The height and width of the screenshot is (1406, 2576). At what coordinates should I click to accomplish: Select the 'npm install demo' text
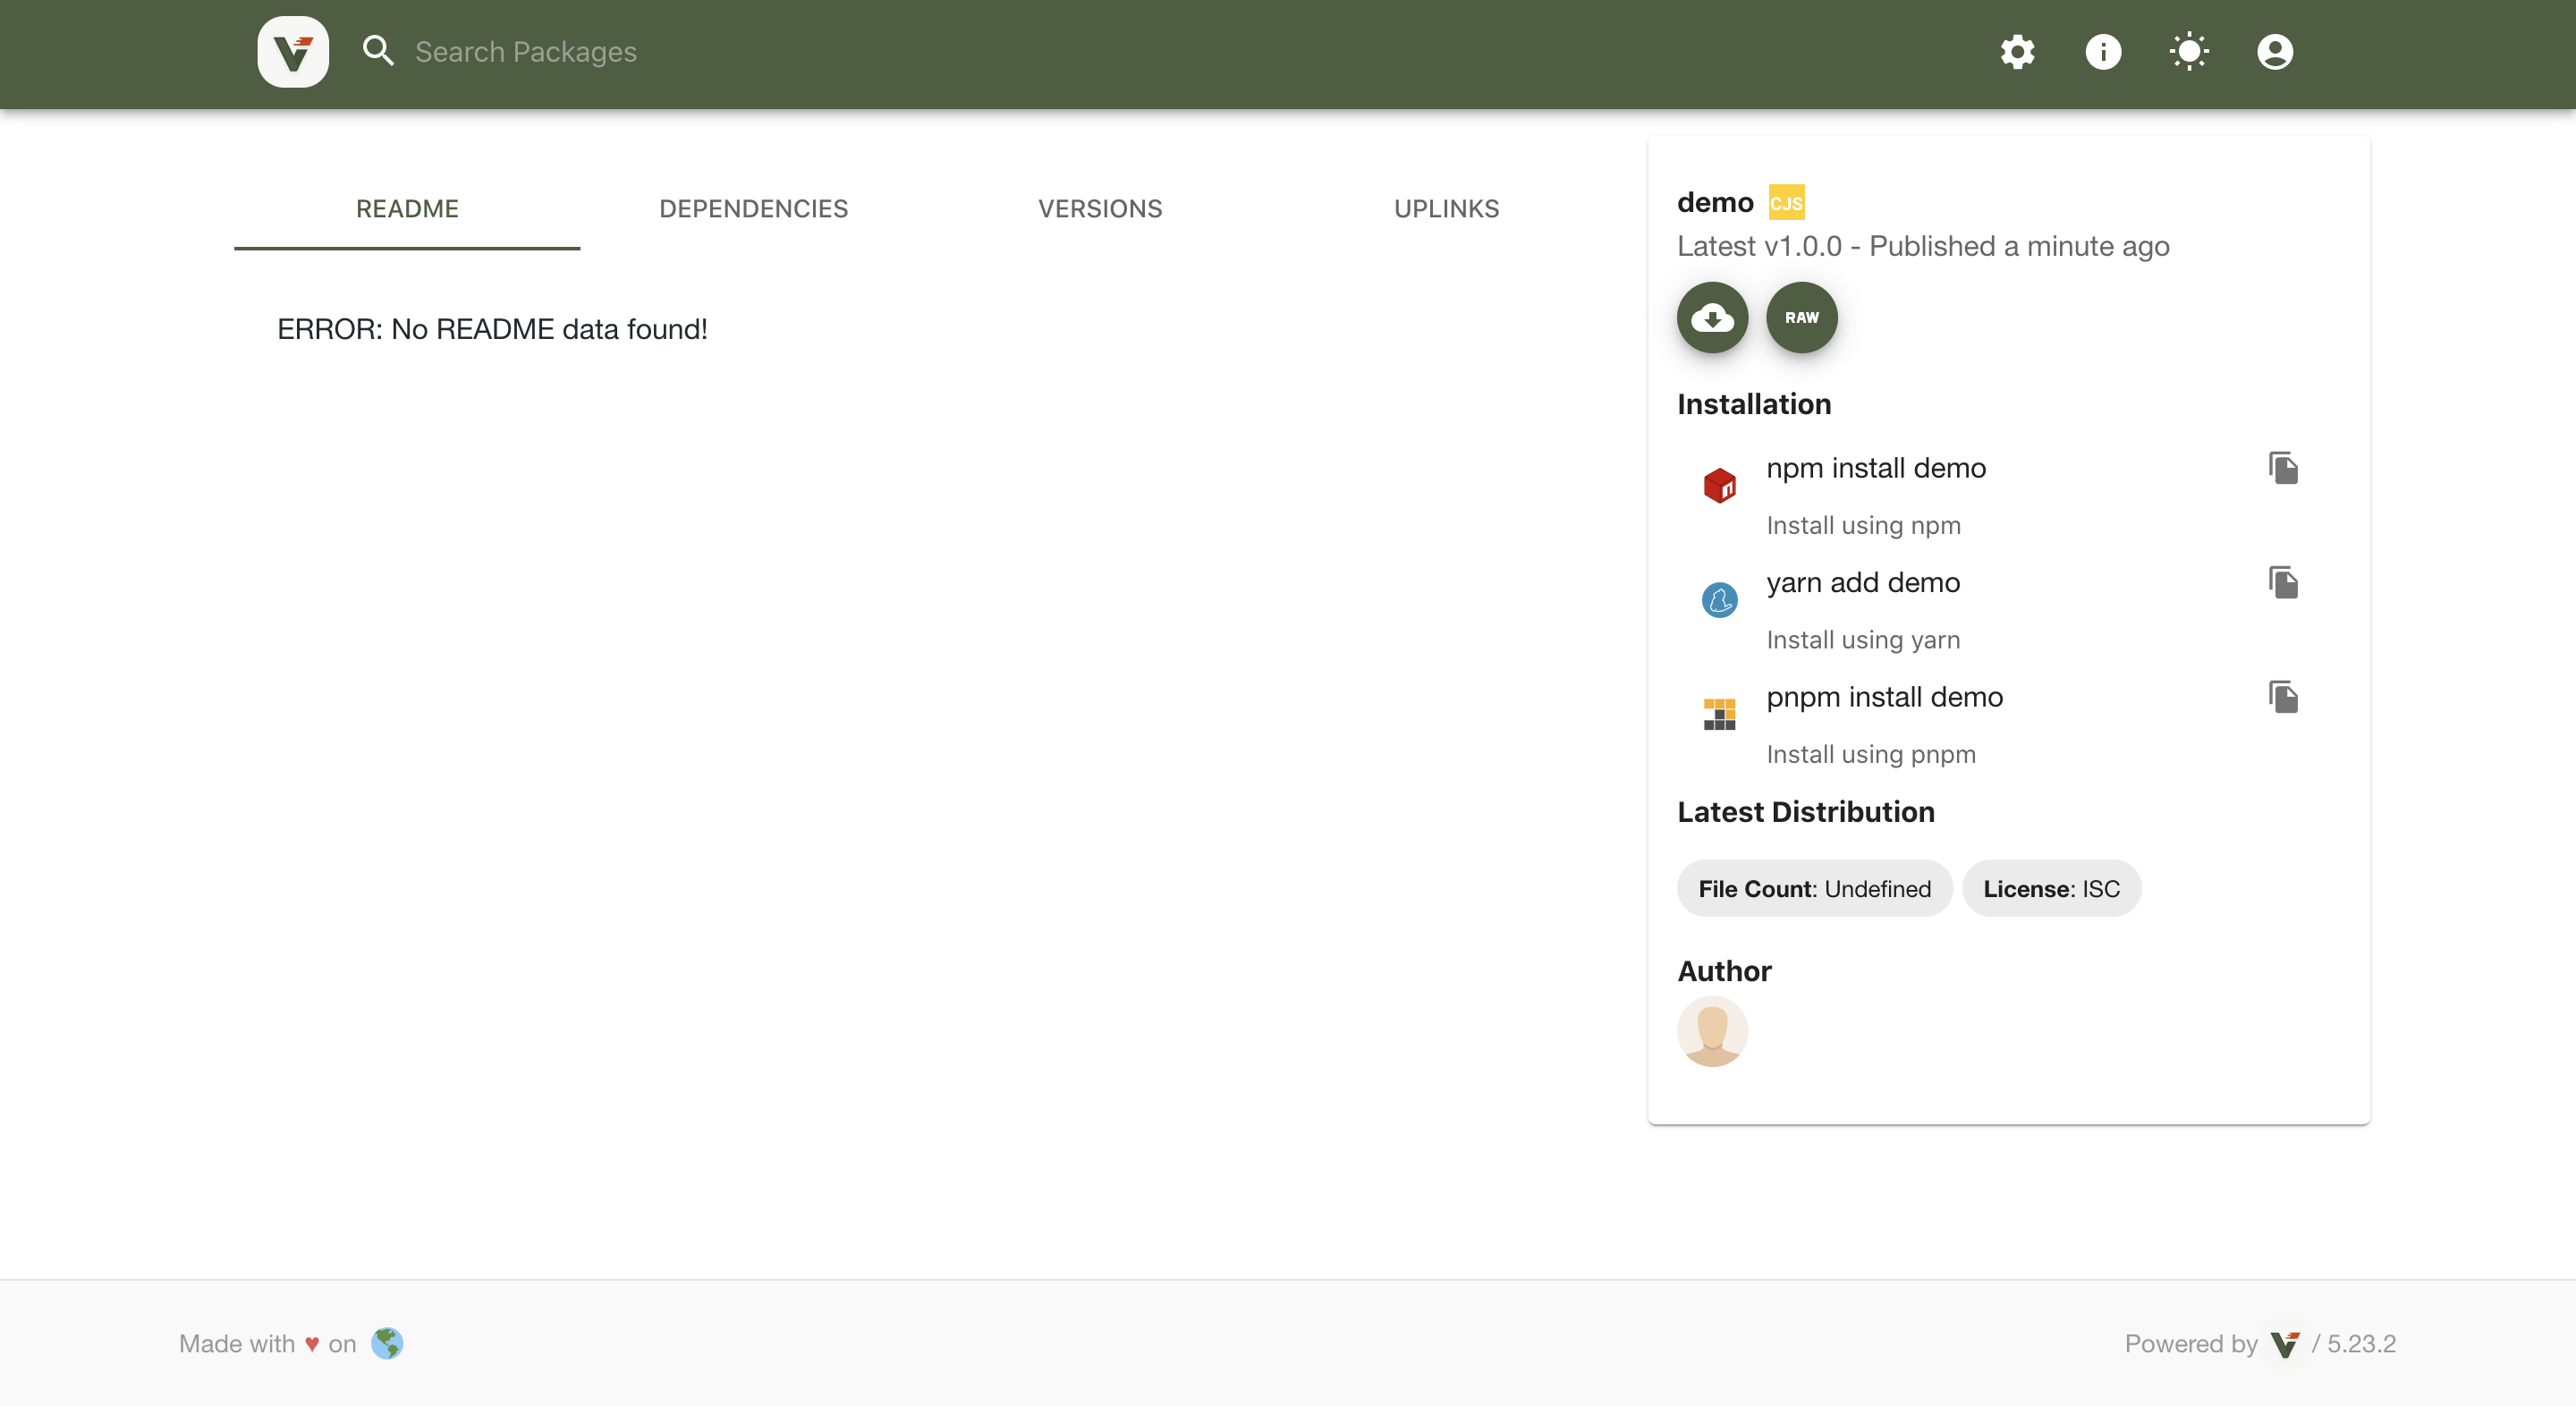1875,468
